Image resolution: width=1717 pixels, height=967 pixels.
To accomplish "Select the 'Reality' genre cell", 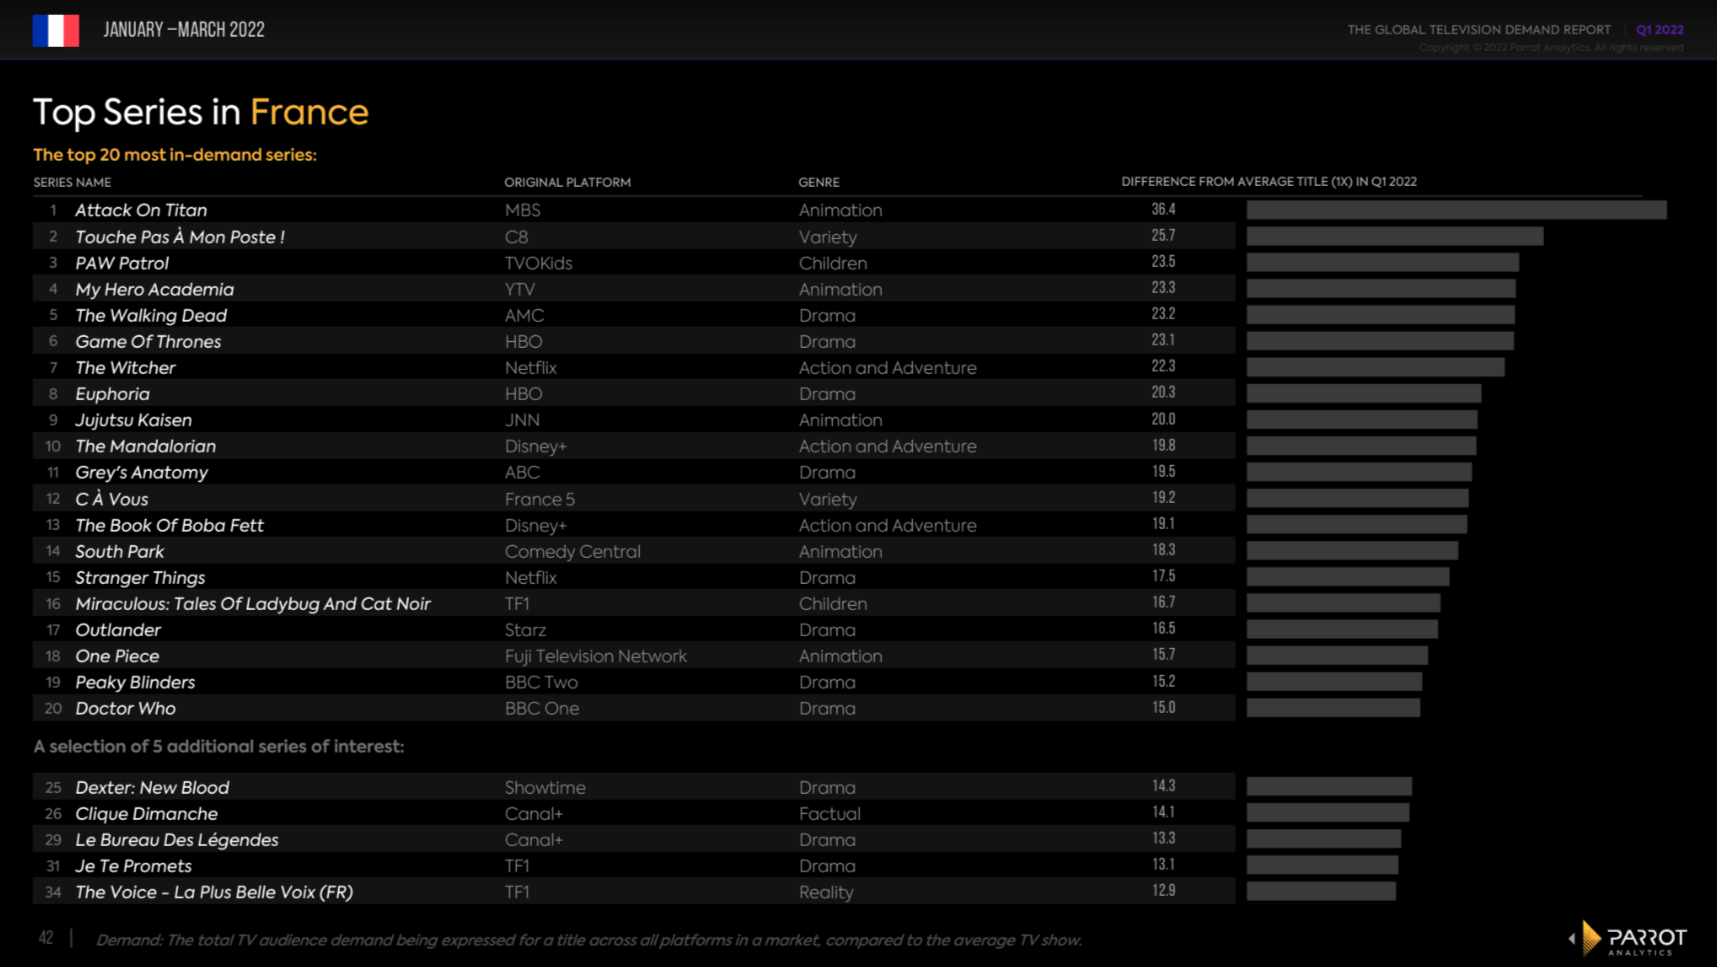I will [826, 892].
